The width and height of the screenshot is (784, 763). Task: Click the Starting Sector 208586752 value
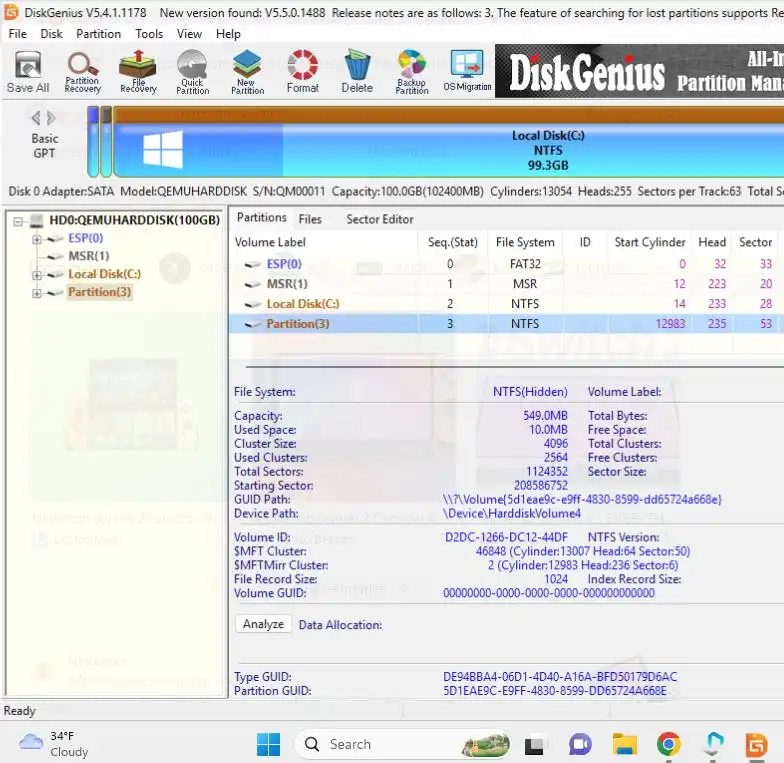(541, 485)
